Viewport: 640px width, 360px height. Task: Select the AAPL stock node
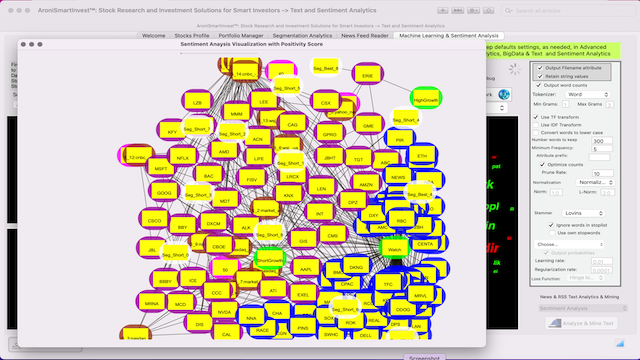[x=306, y=269]
